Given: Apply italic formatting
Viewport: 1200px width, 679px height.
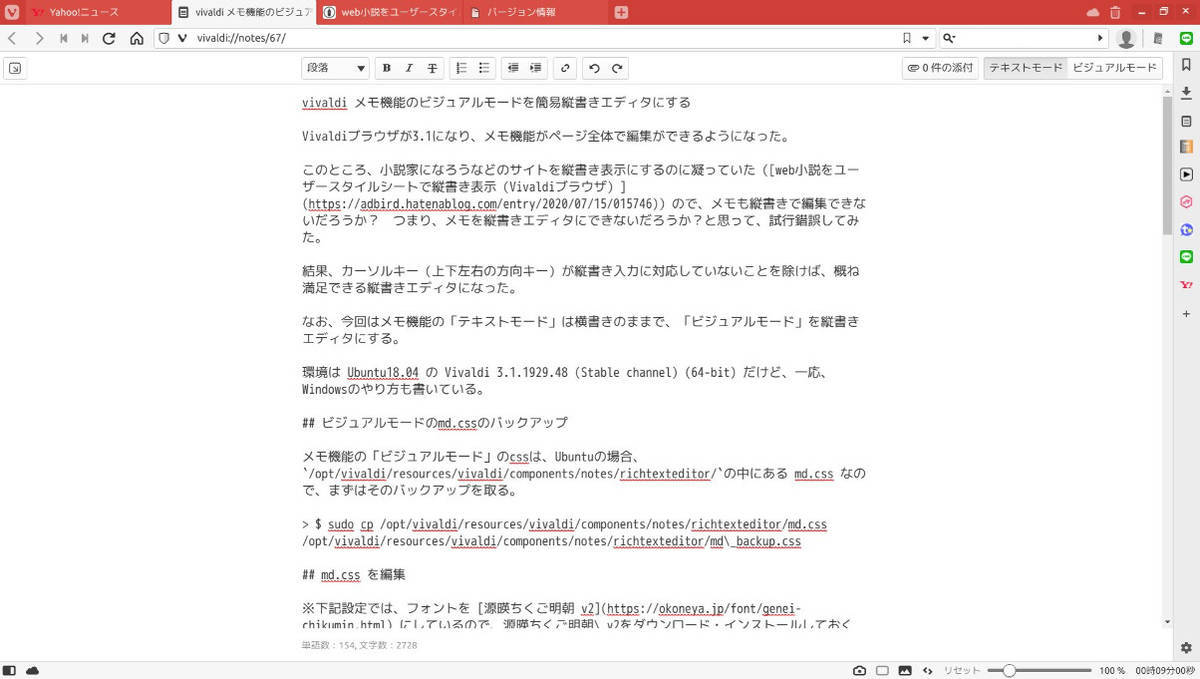Looking at the screenshot, I should pos(409,68).
